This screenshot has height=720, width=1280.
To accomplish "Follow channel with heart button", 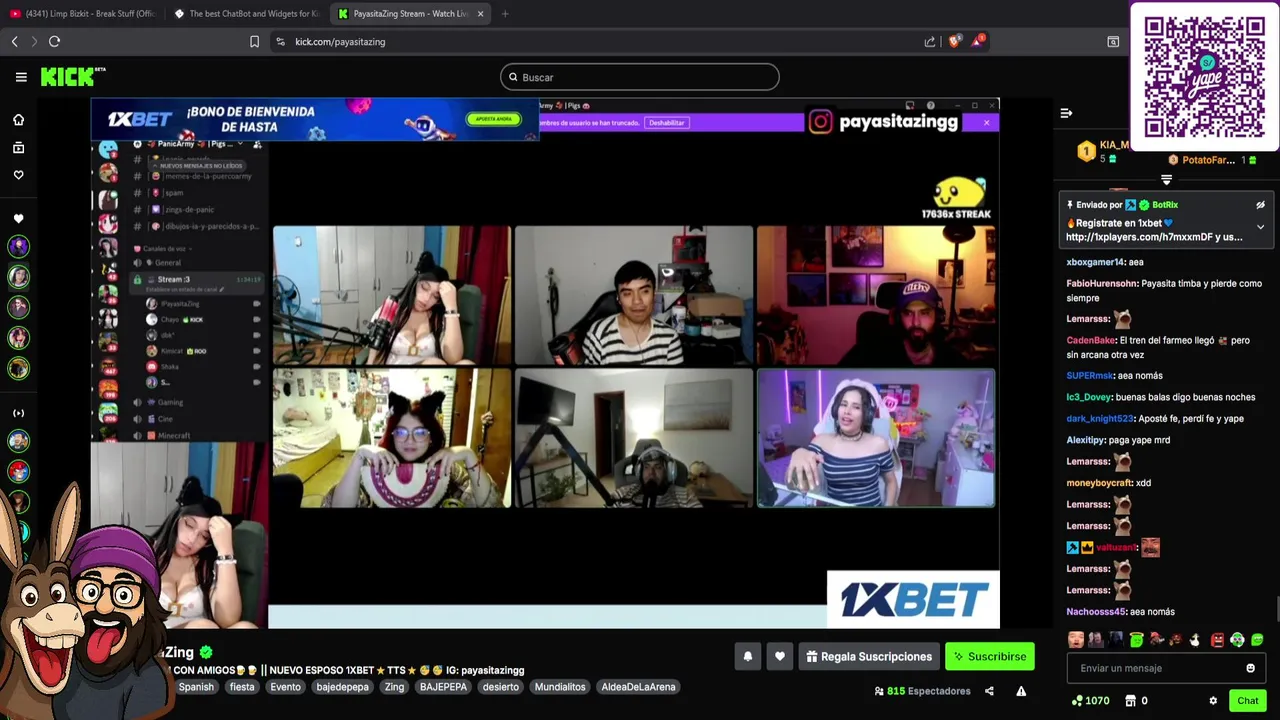I will pos(780,657).
